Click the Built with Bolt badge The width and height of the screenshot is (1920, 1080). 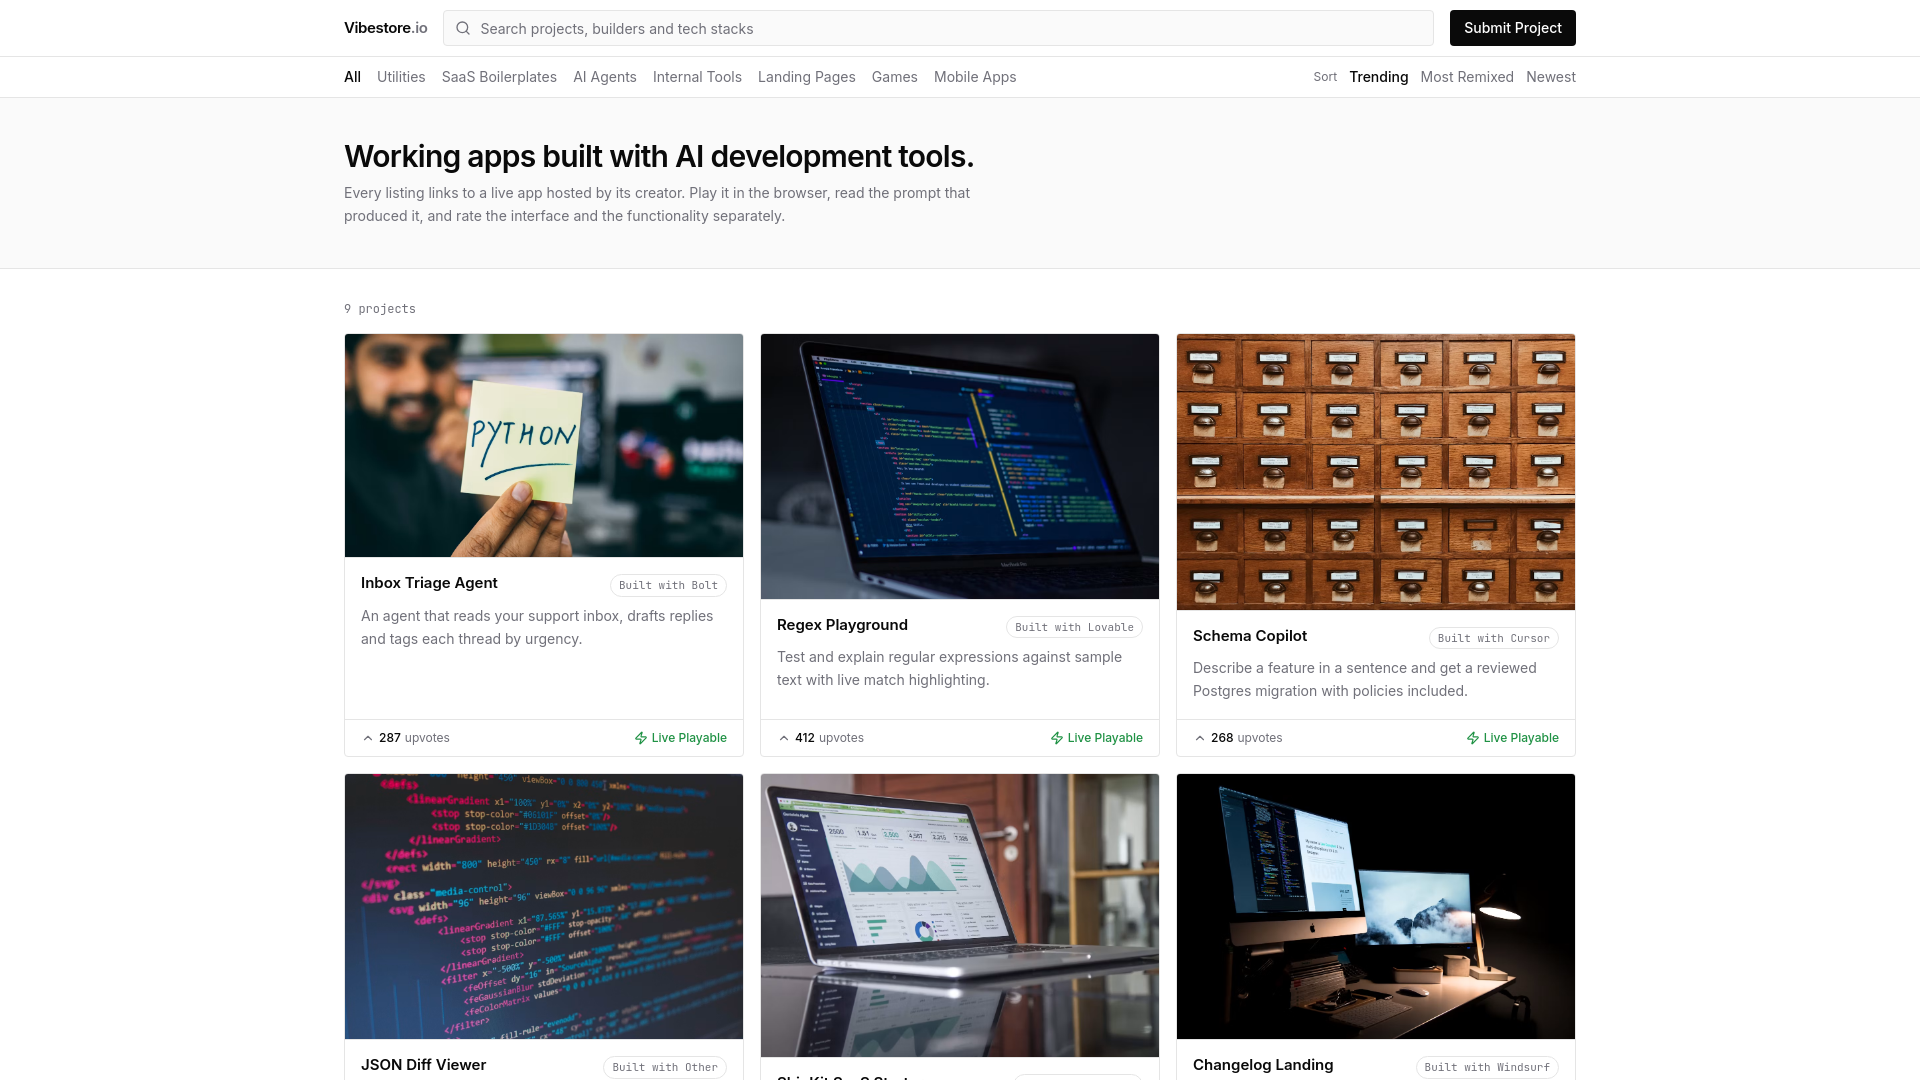(668, 585)
